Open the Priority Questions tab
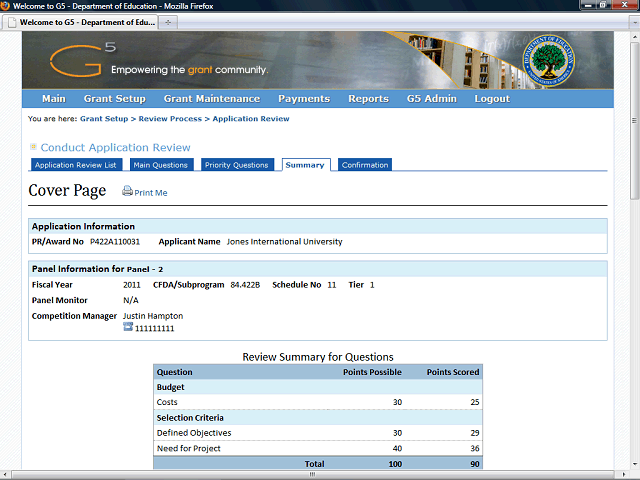The image size is (640, 480). pos(237,165)
